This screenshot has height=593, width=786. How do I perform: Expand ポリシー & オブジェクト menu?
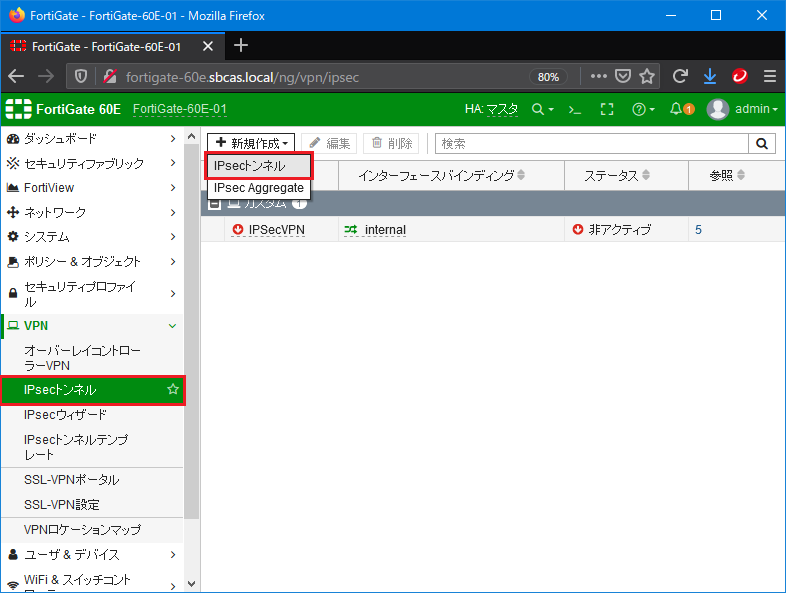[92, 261]
